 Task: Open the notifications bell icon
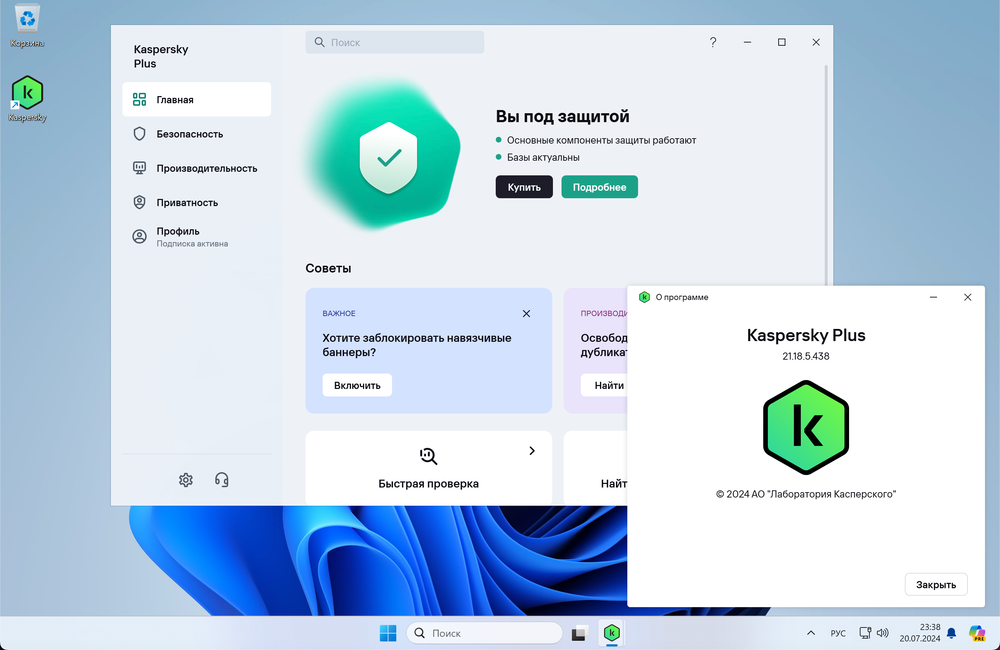tap(951, 633)
